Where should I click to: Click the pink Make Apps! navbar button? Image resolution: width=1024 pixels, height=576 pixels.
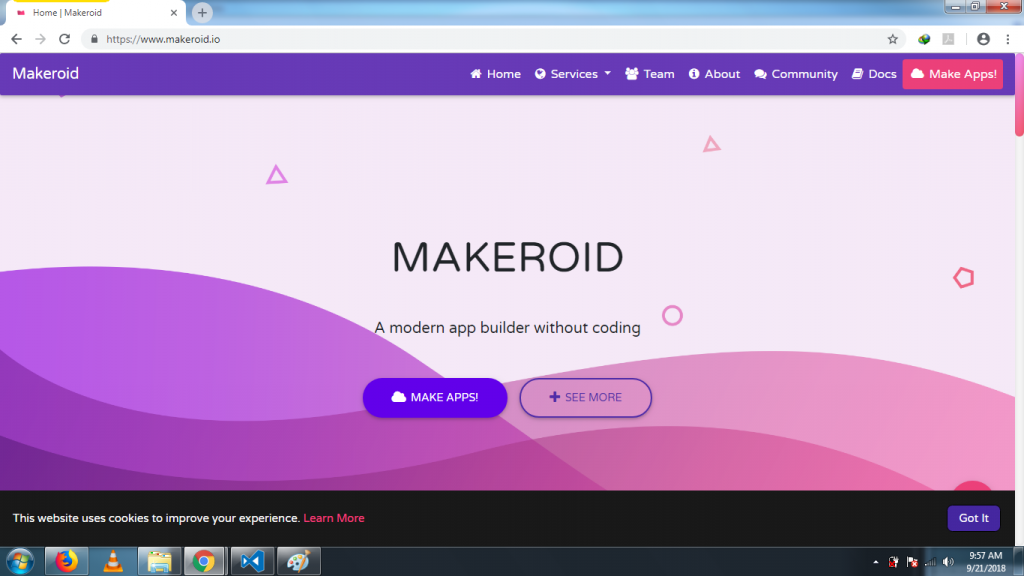[953, 74]
